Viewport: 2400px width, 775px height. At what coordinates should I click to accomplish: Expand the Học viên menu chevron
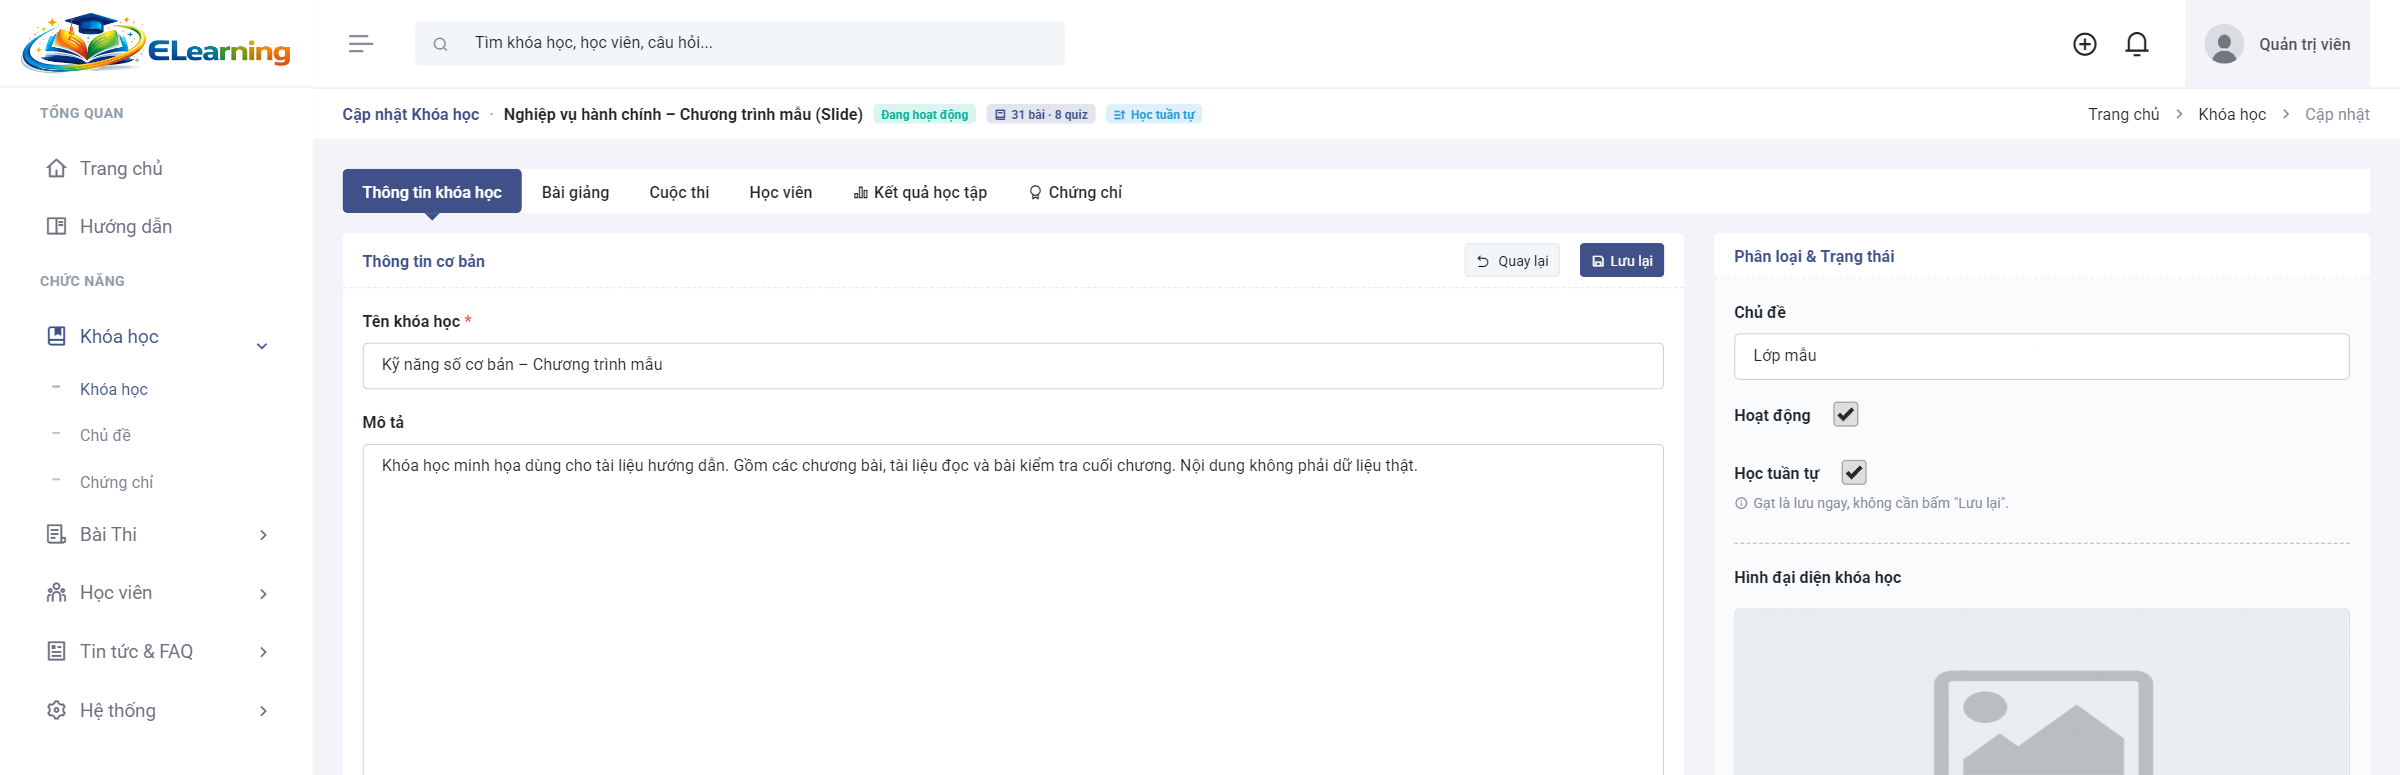click(263, 594)
